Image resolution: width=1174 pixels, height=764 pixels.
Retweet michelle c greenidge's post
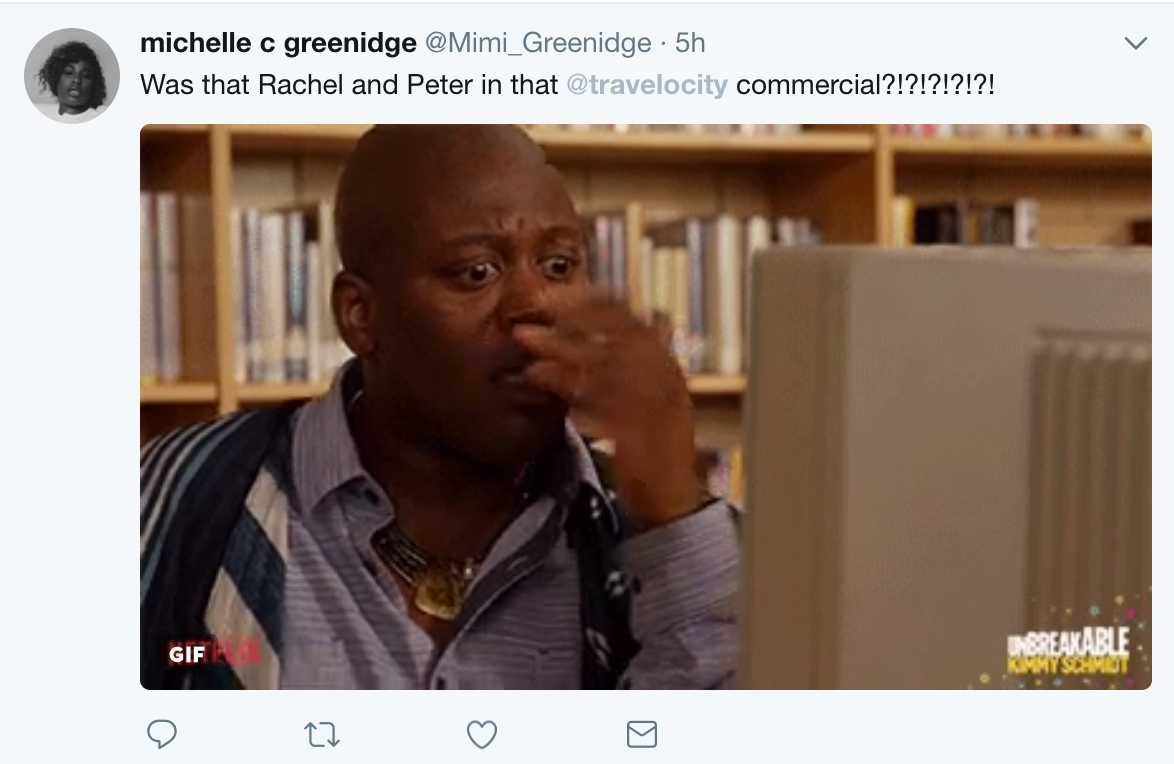pos(322,735)
